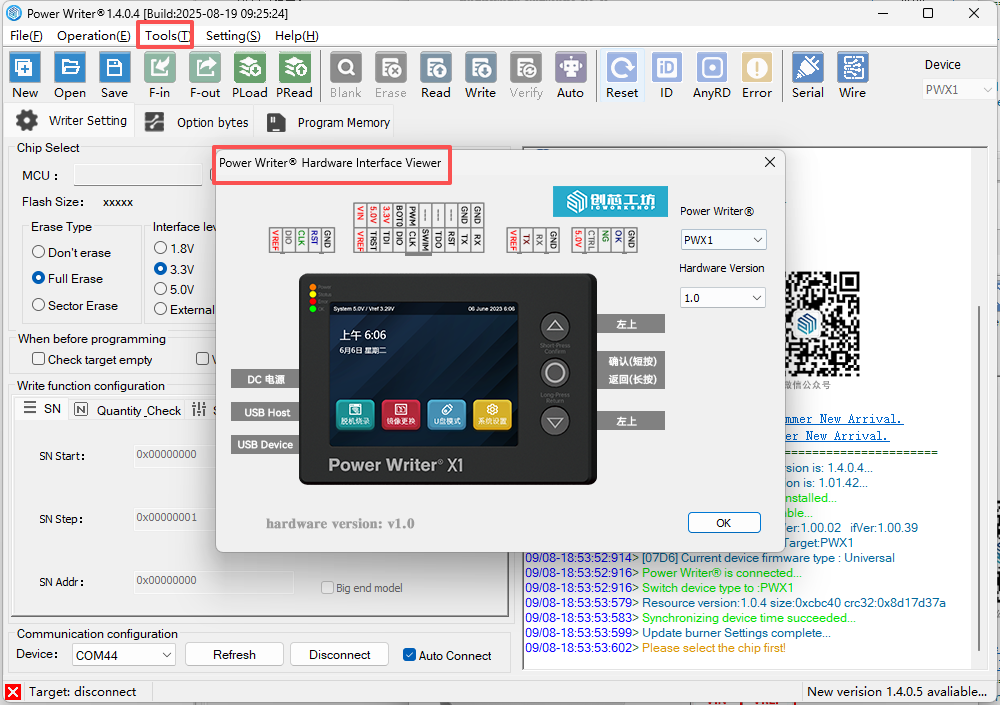Open the Operation menu
Screen dimensions: 1000x705
(x=94, y=36)
